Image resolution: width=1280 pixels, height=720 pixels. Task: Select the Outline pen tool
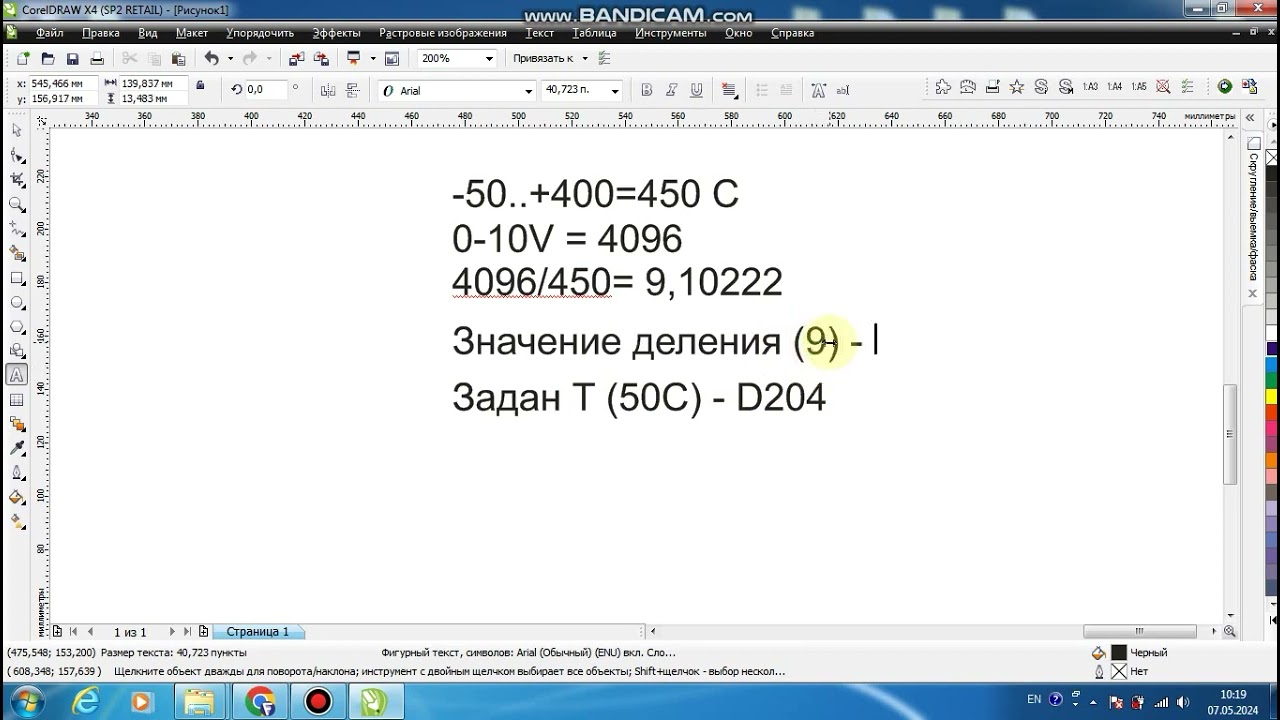[16, 473]
